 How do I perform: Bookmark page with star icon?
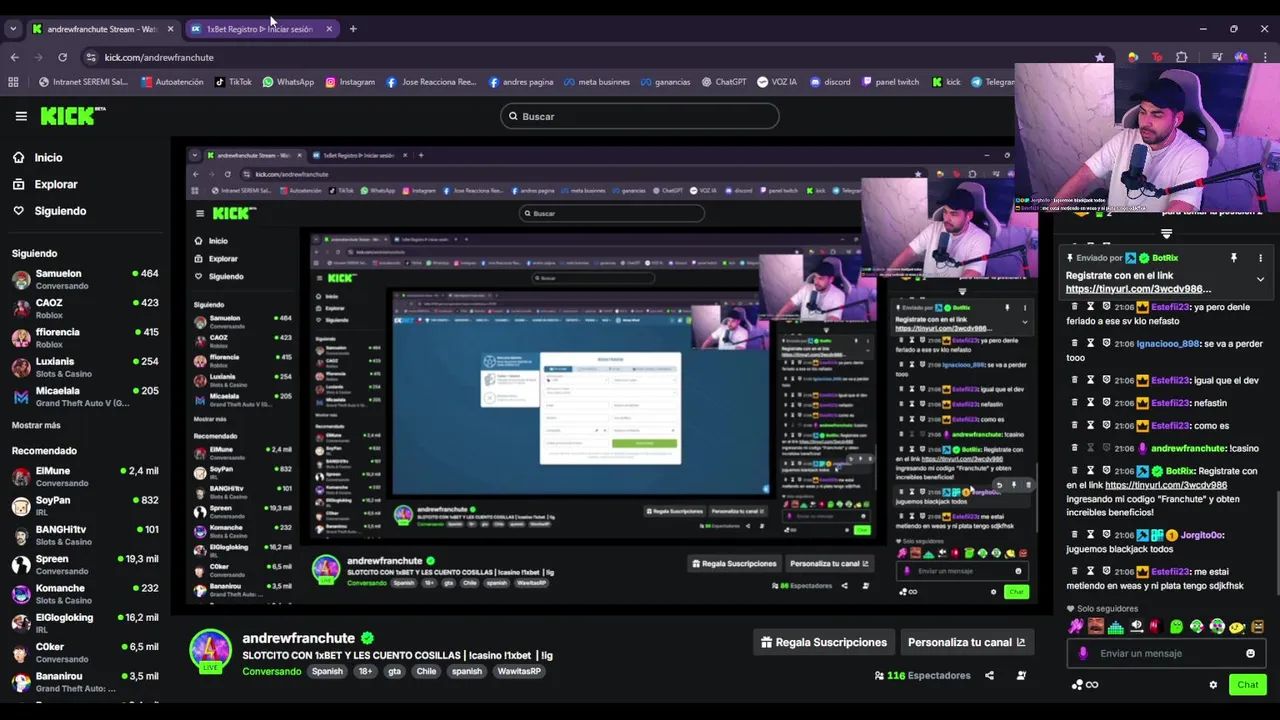point(1100,57)
